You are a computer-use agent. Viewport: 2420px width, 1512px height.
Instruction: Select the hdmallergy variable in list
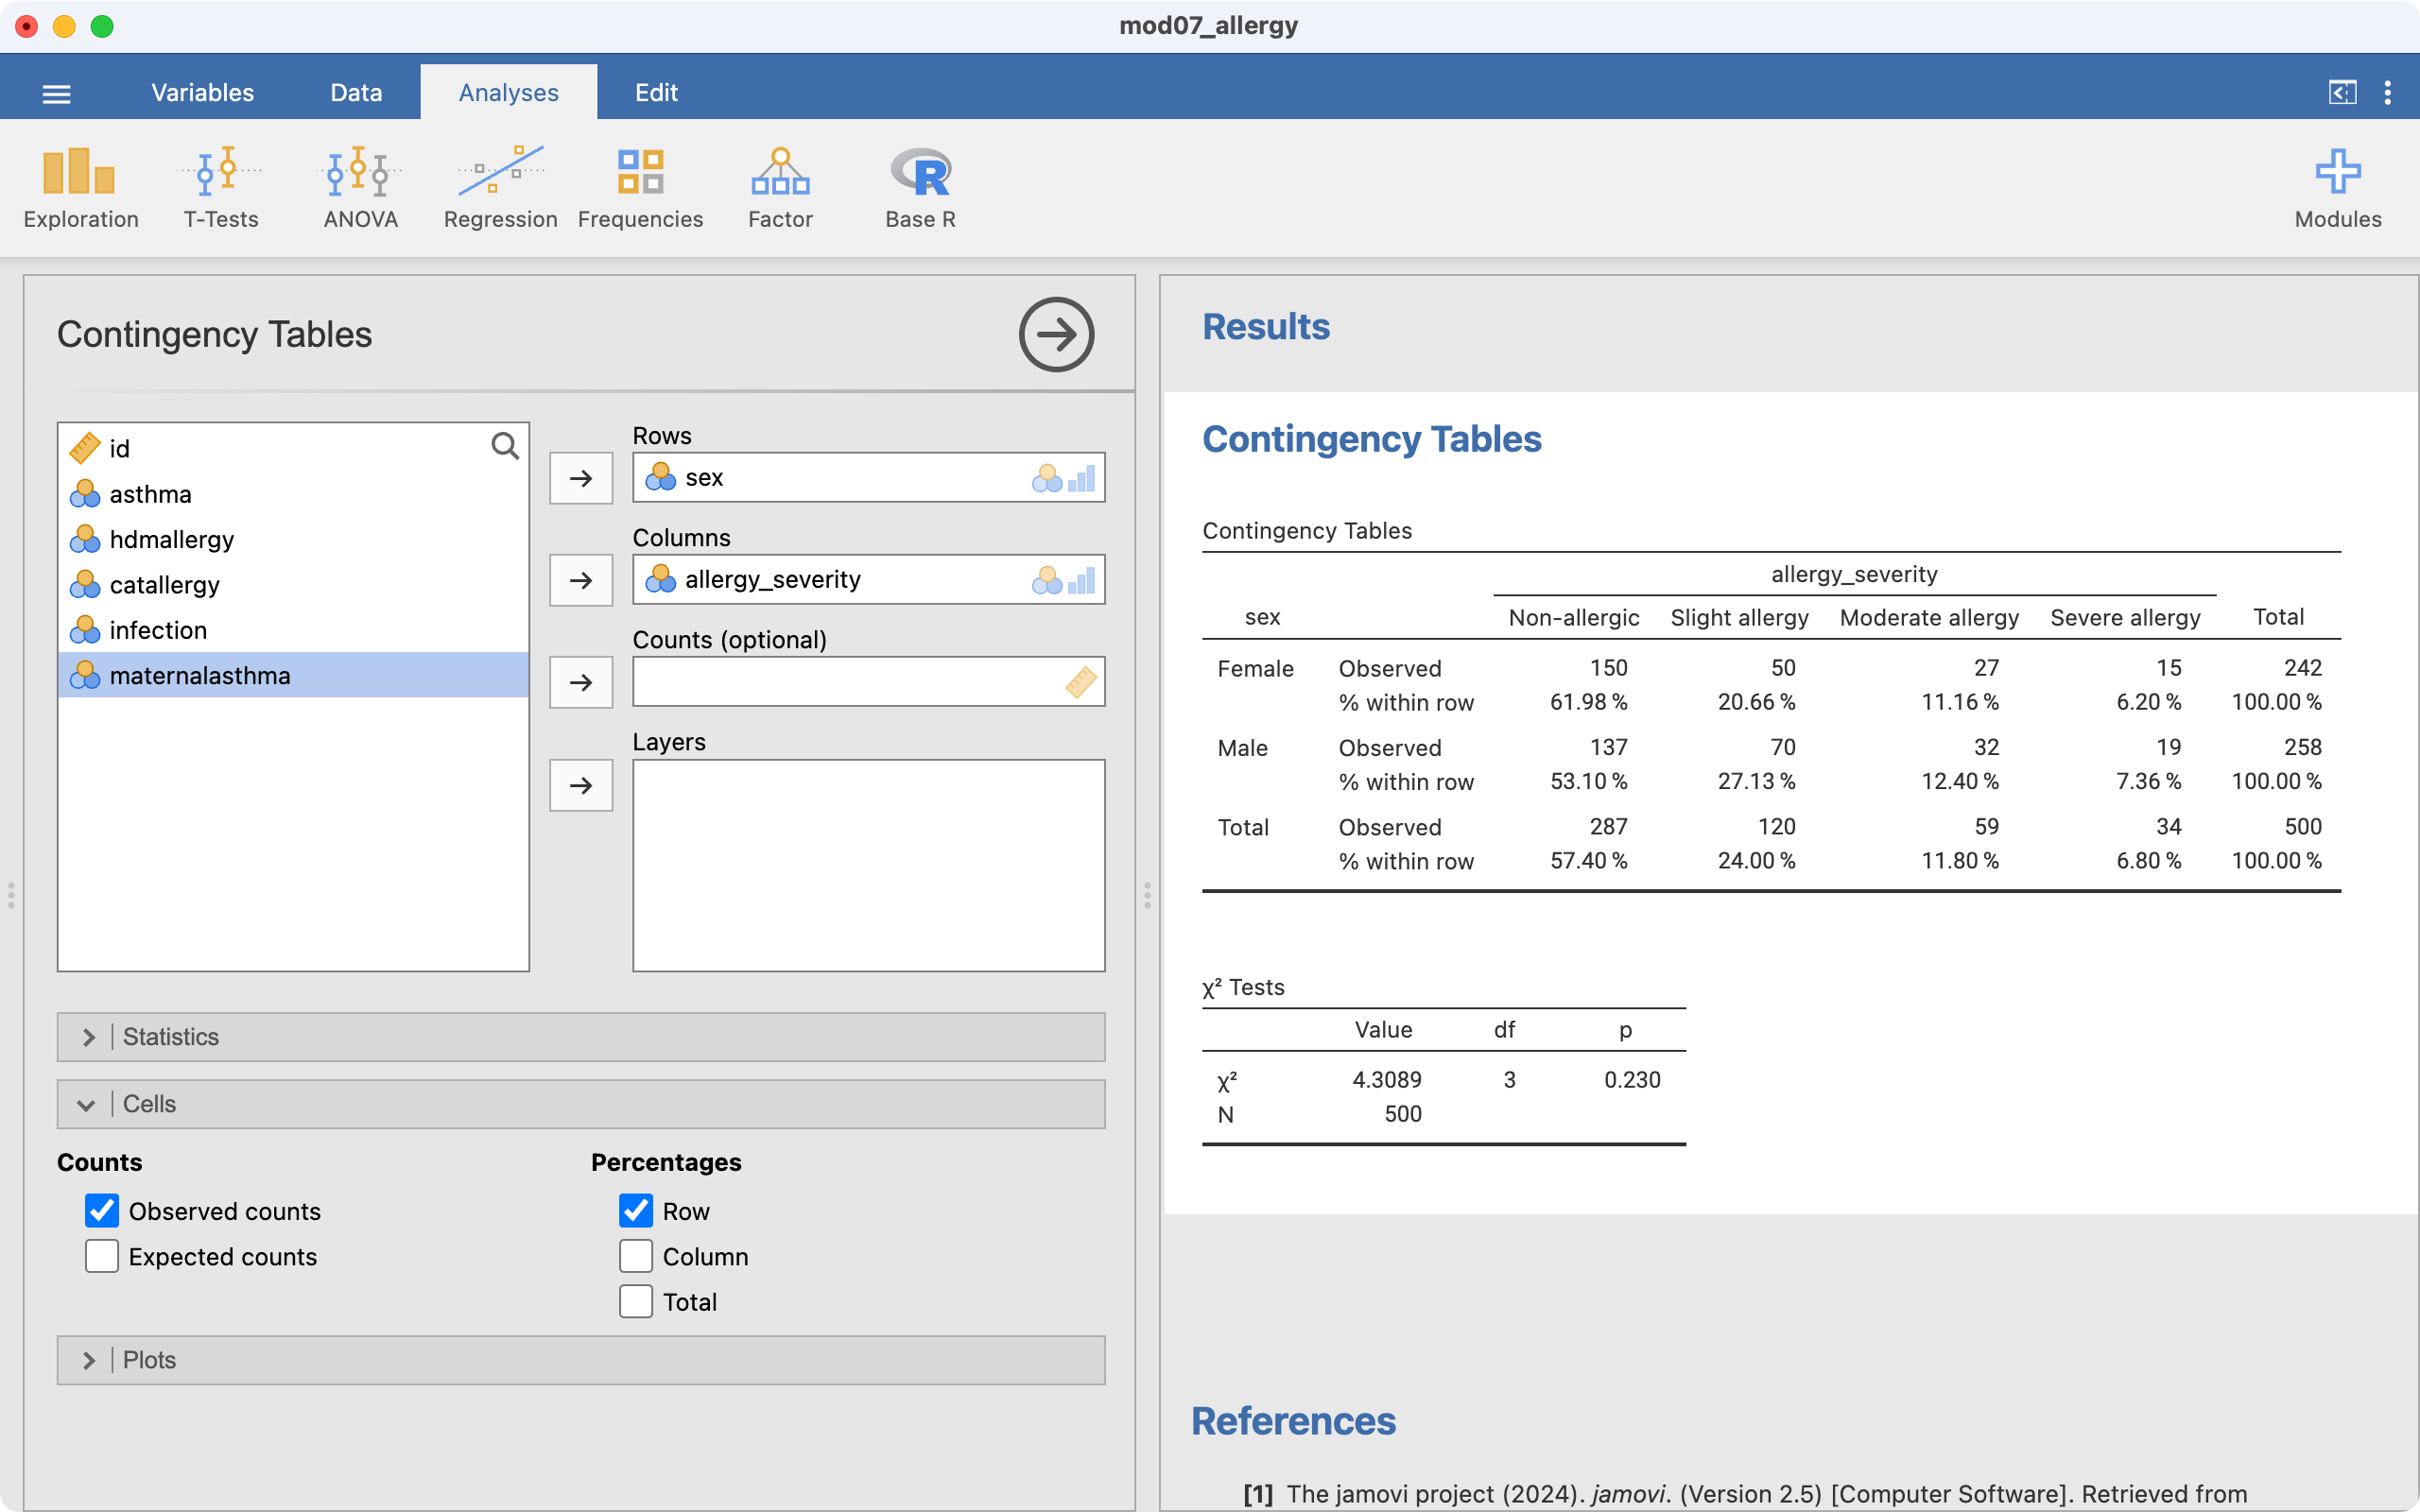click(171, 540)
